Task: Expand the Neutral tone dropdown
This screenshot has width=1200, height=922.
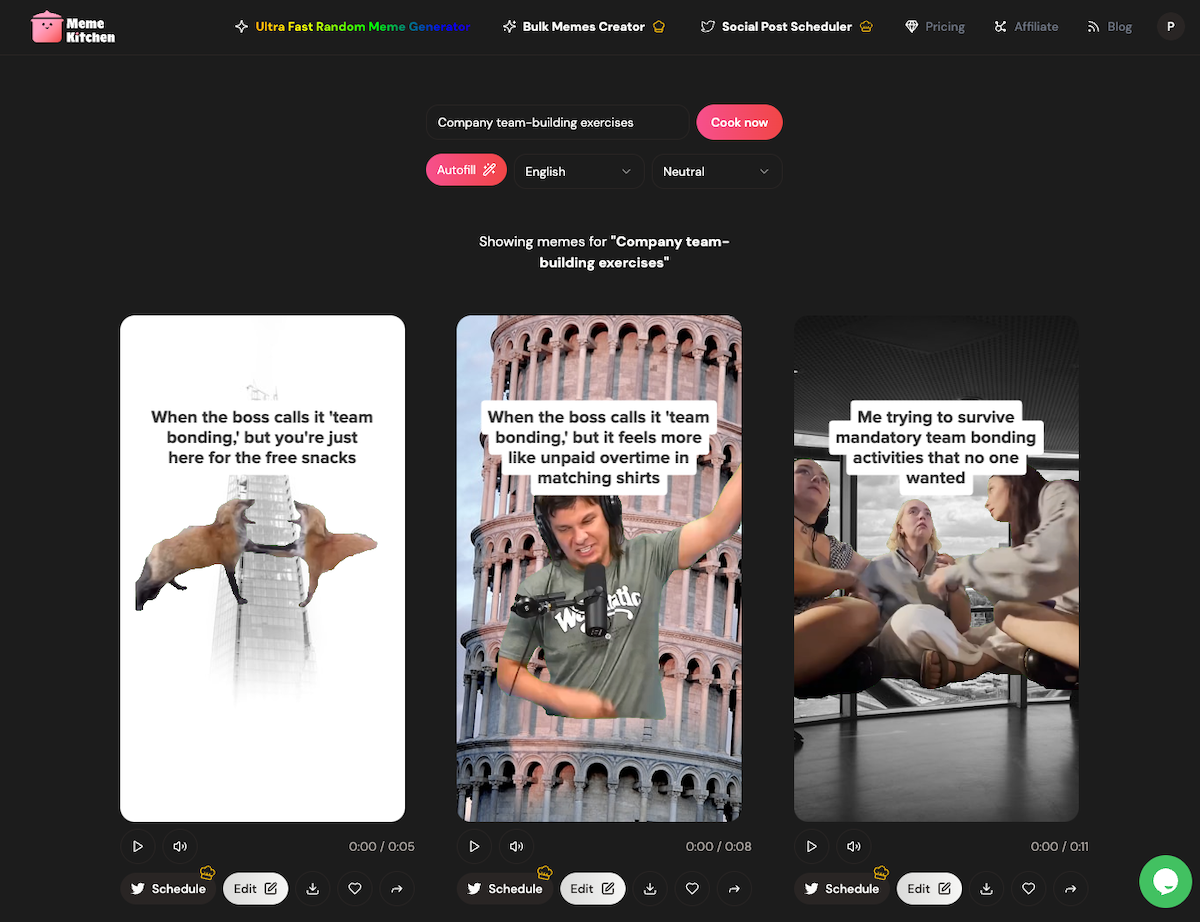Action: 716,171
